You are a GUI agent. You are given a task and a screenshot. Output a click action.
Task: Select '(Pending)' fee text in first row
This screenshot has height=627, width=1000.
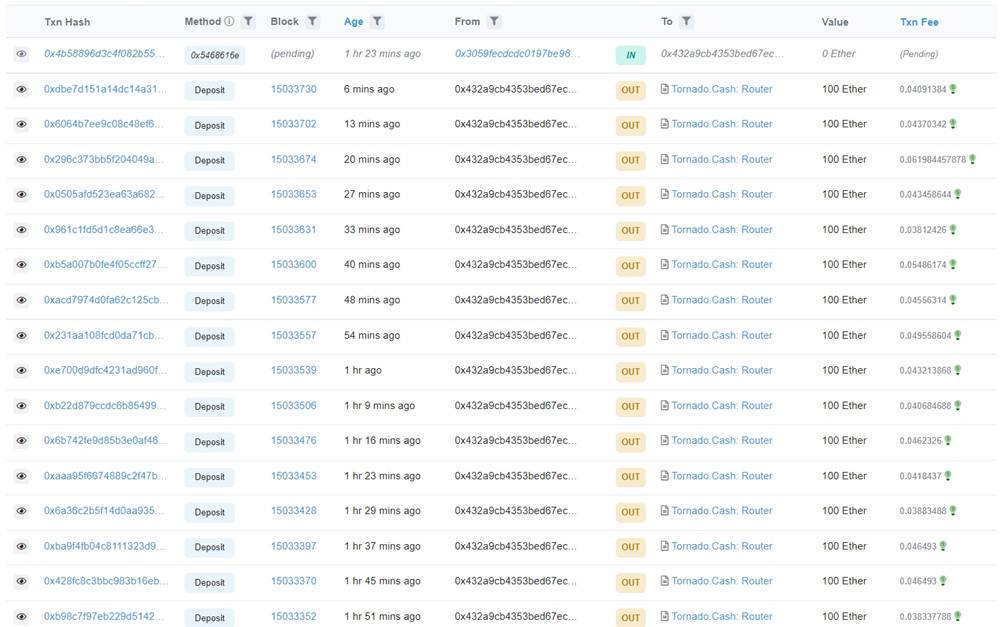pyautogui.click(x=919, y=54)
